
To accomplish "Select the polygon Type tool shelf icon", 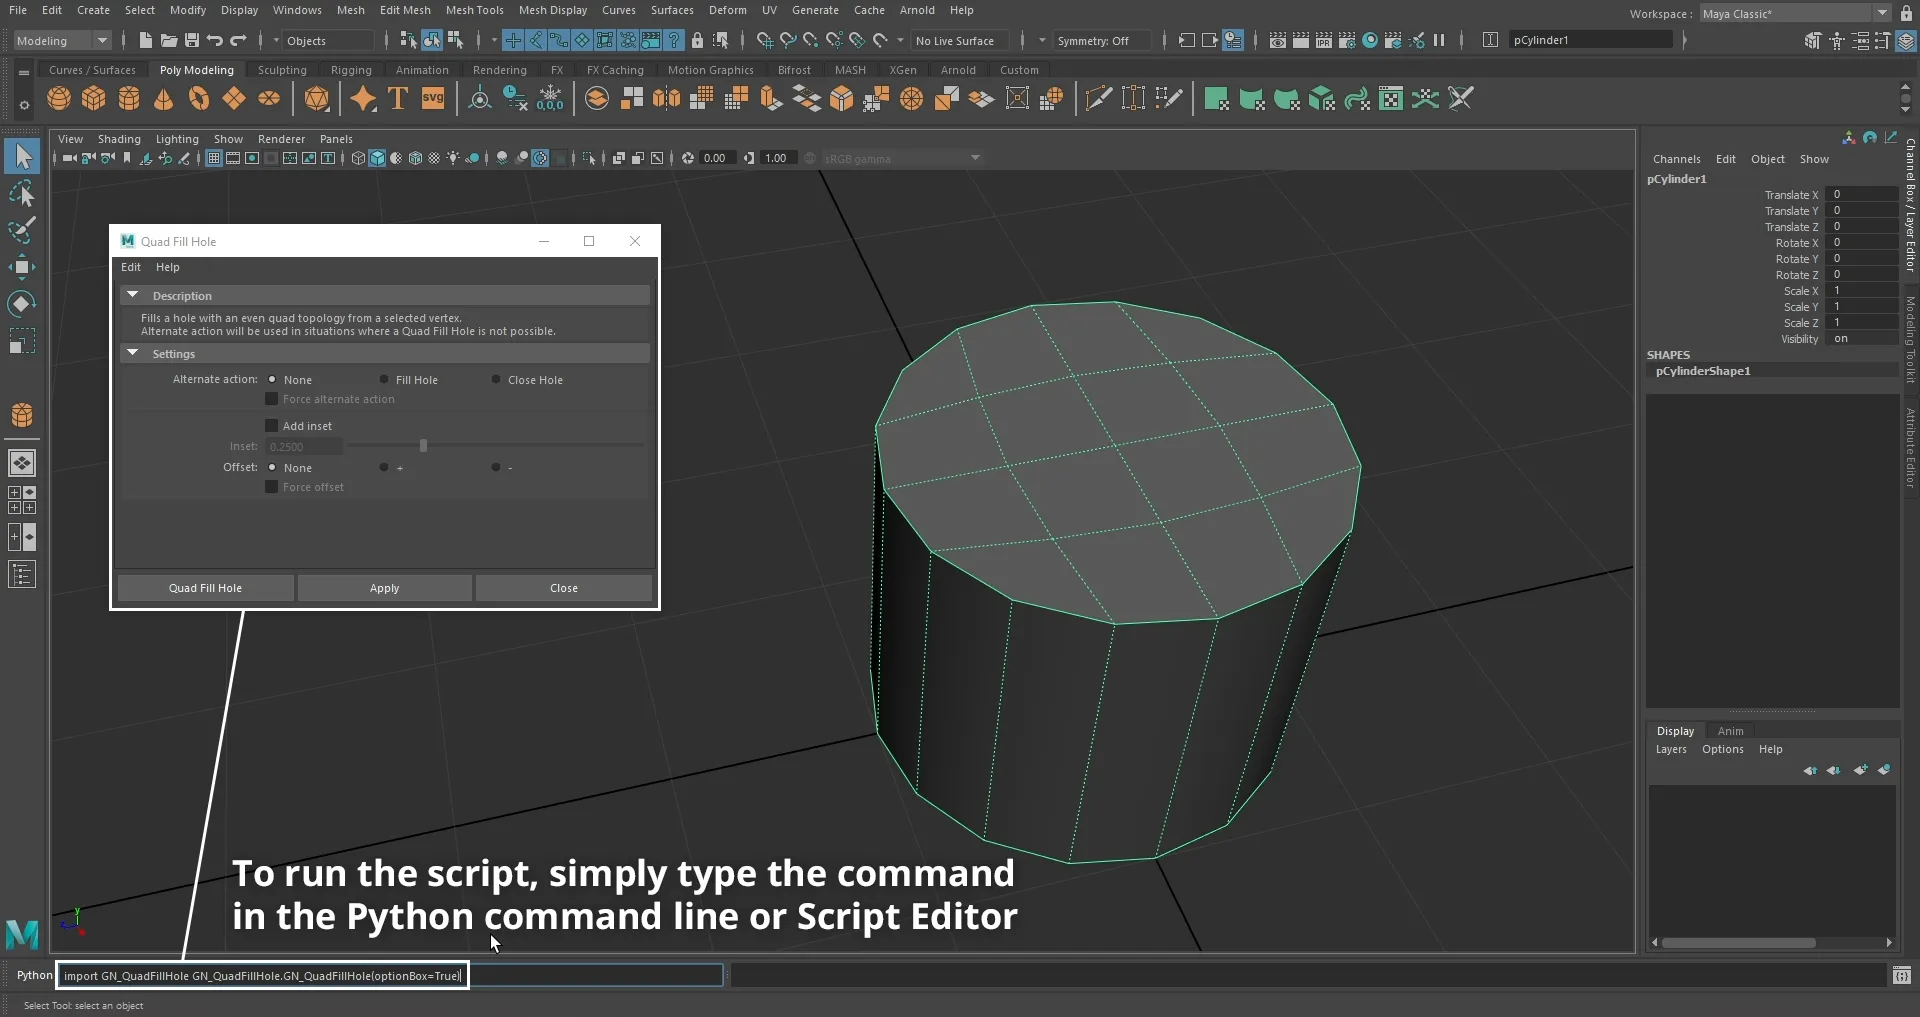I will click(x=398, y=99).
